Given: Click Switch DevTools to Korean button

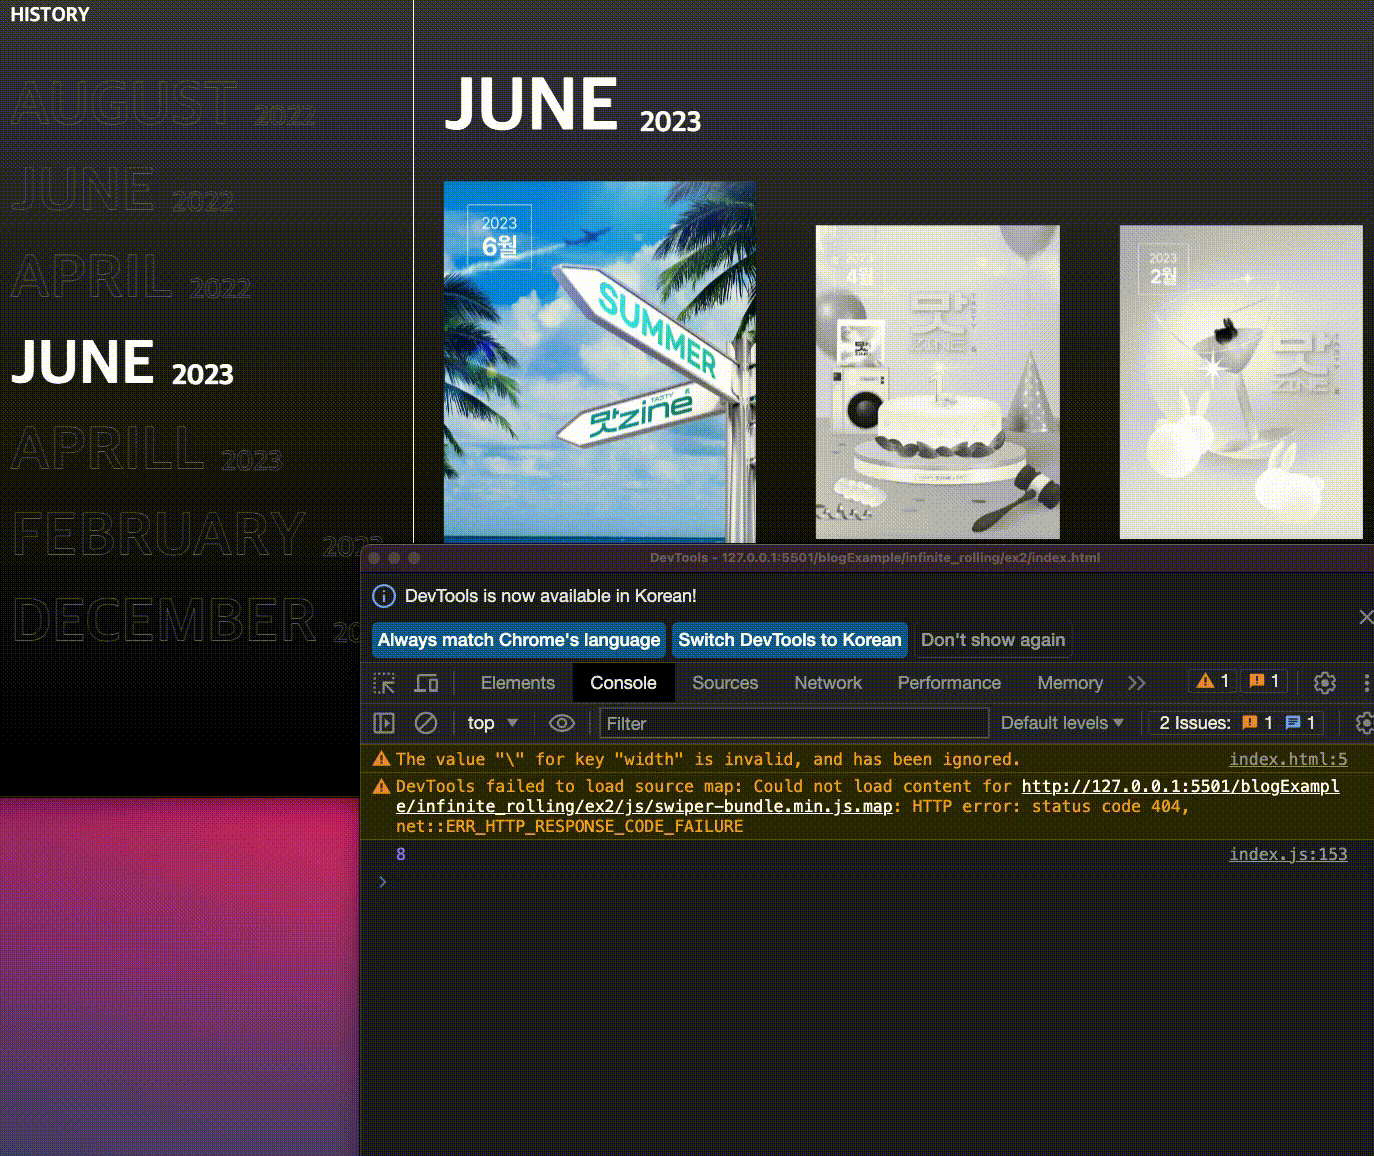Looking at the screenshot, I should (x=790, y=640).
